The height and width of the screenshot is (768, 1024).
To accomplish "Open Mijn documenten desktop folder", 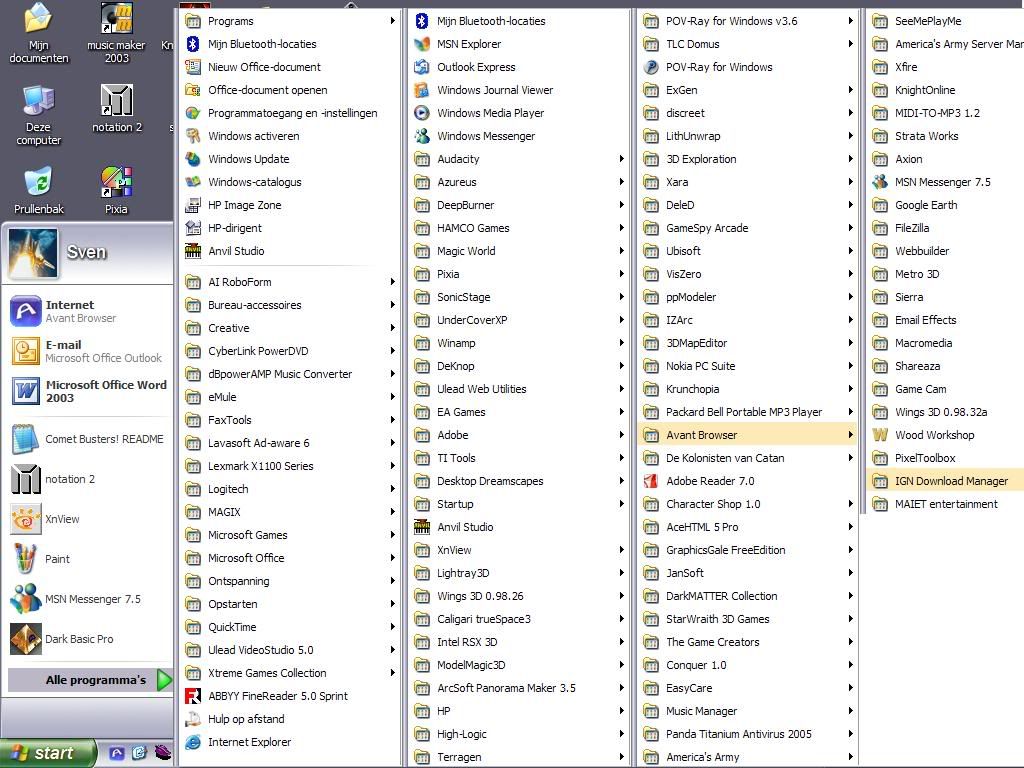I will tap(39, 33).
